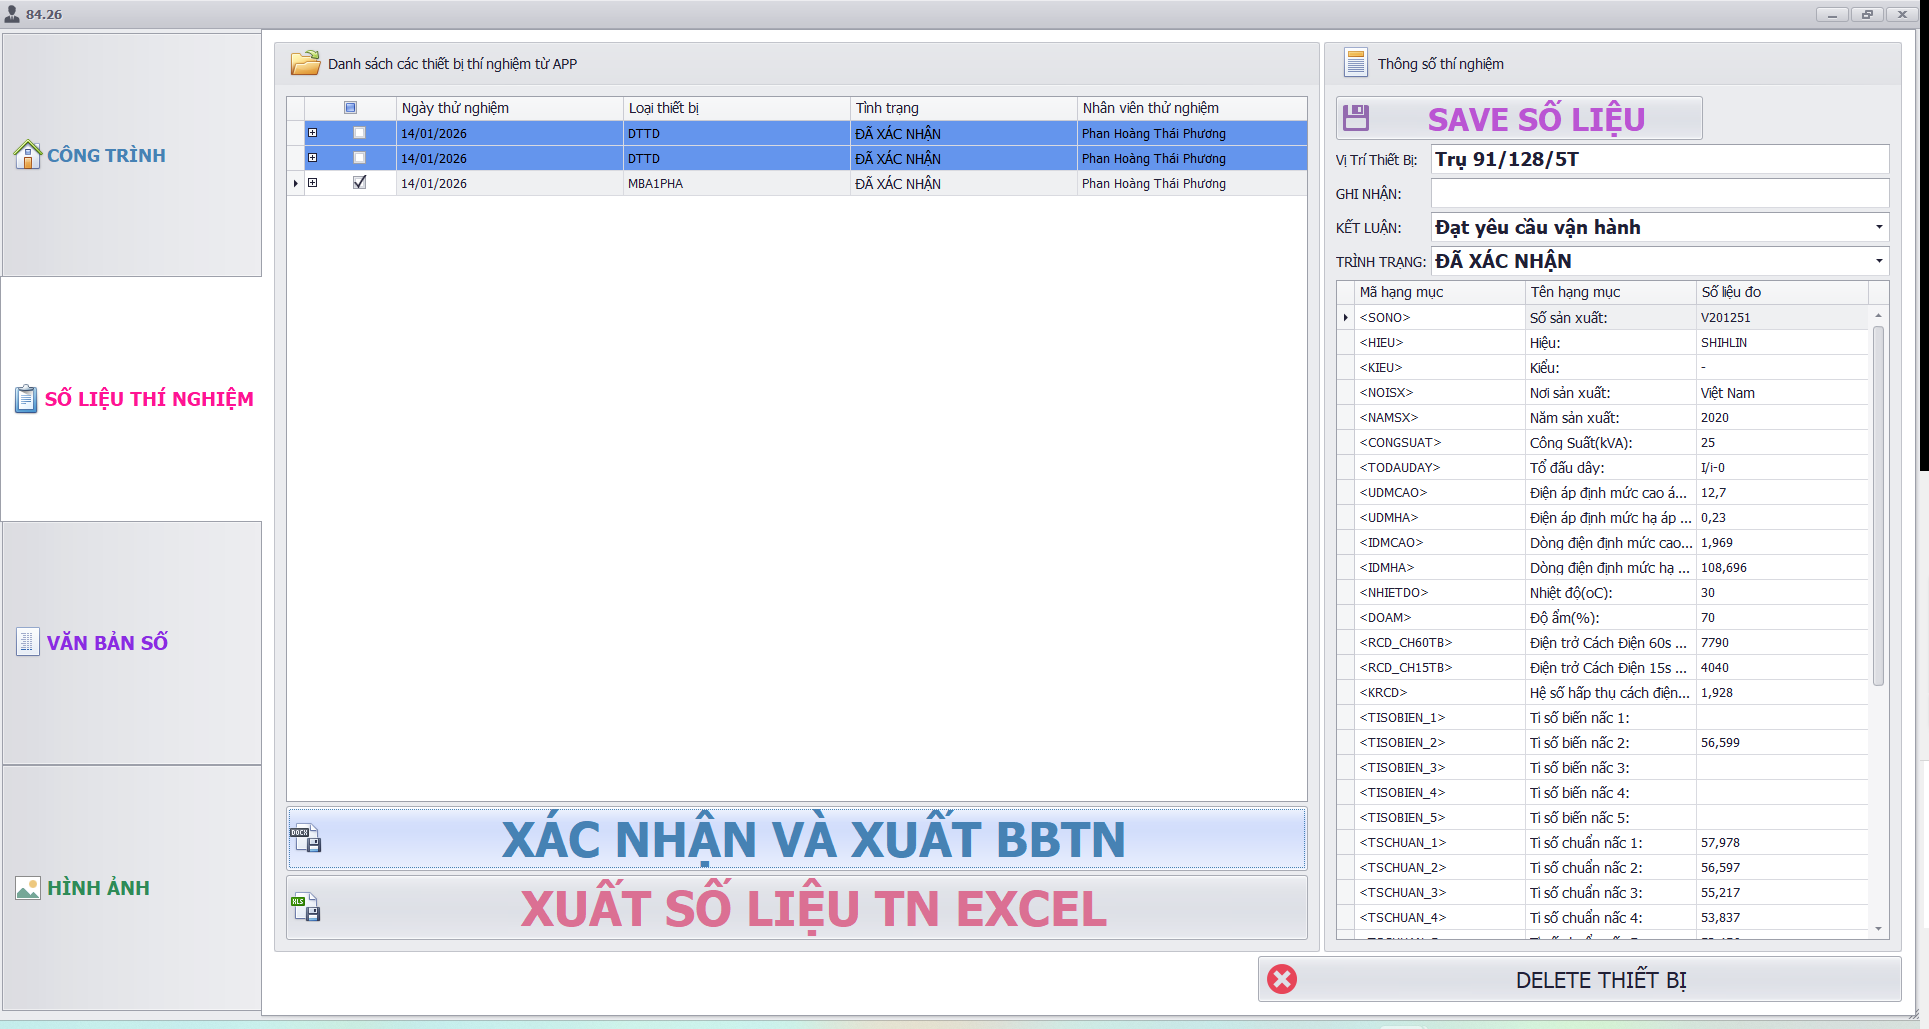Click the red X delete icon
The height and width of the screenshot is (1029, 1929).
tap(1281, 979)
